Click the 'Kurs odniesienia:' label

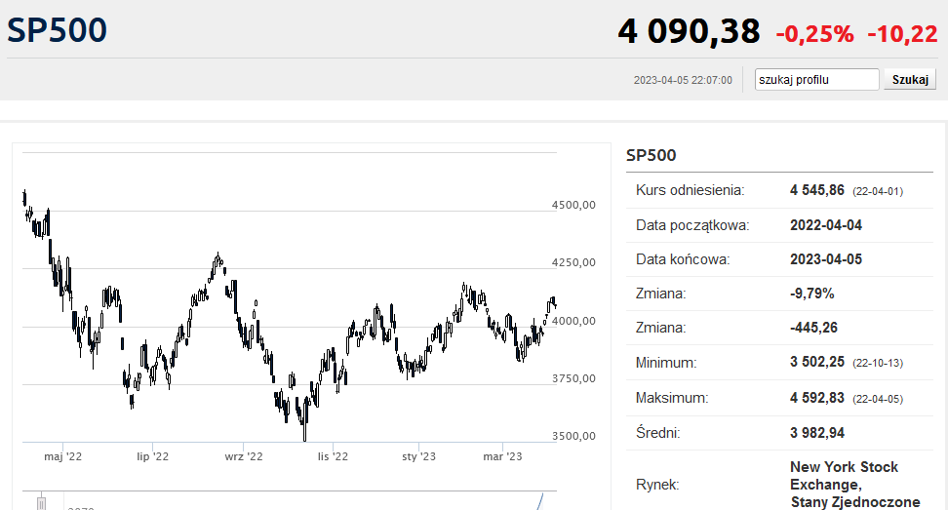click(x=690, y=190)
